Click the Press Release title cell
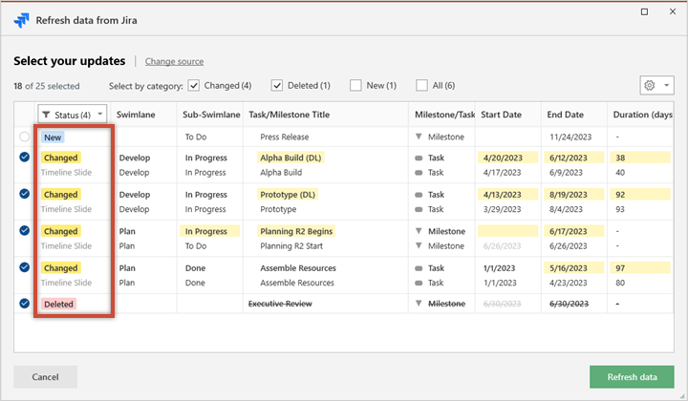This screenshot has height=401, width=688. point(284,137)
